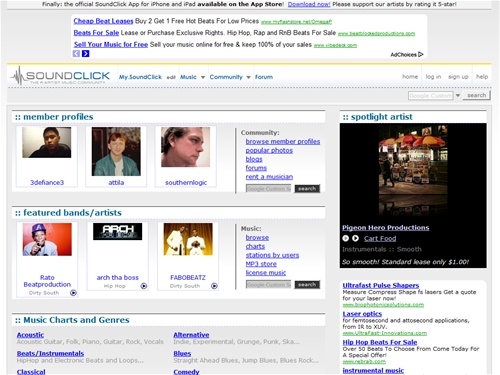Open browse member profiles link

pyautogui.click(x=283, y=141)
